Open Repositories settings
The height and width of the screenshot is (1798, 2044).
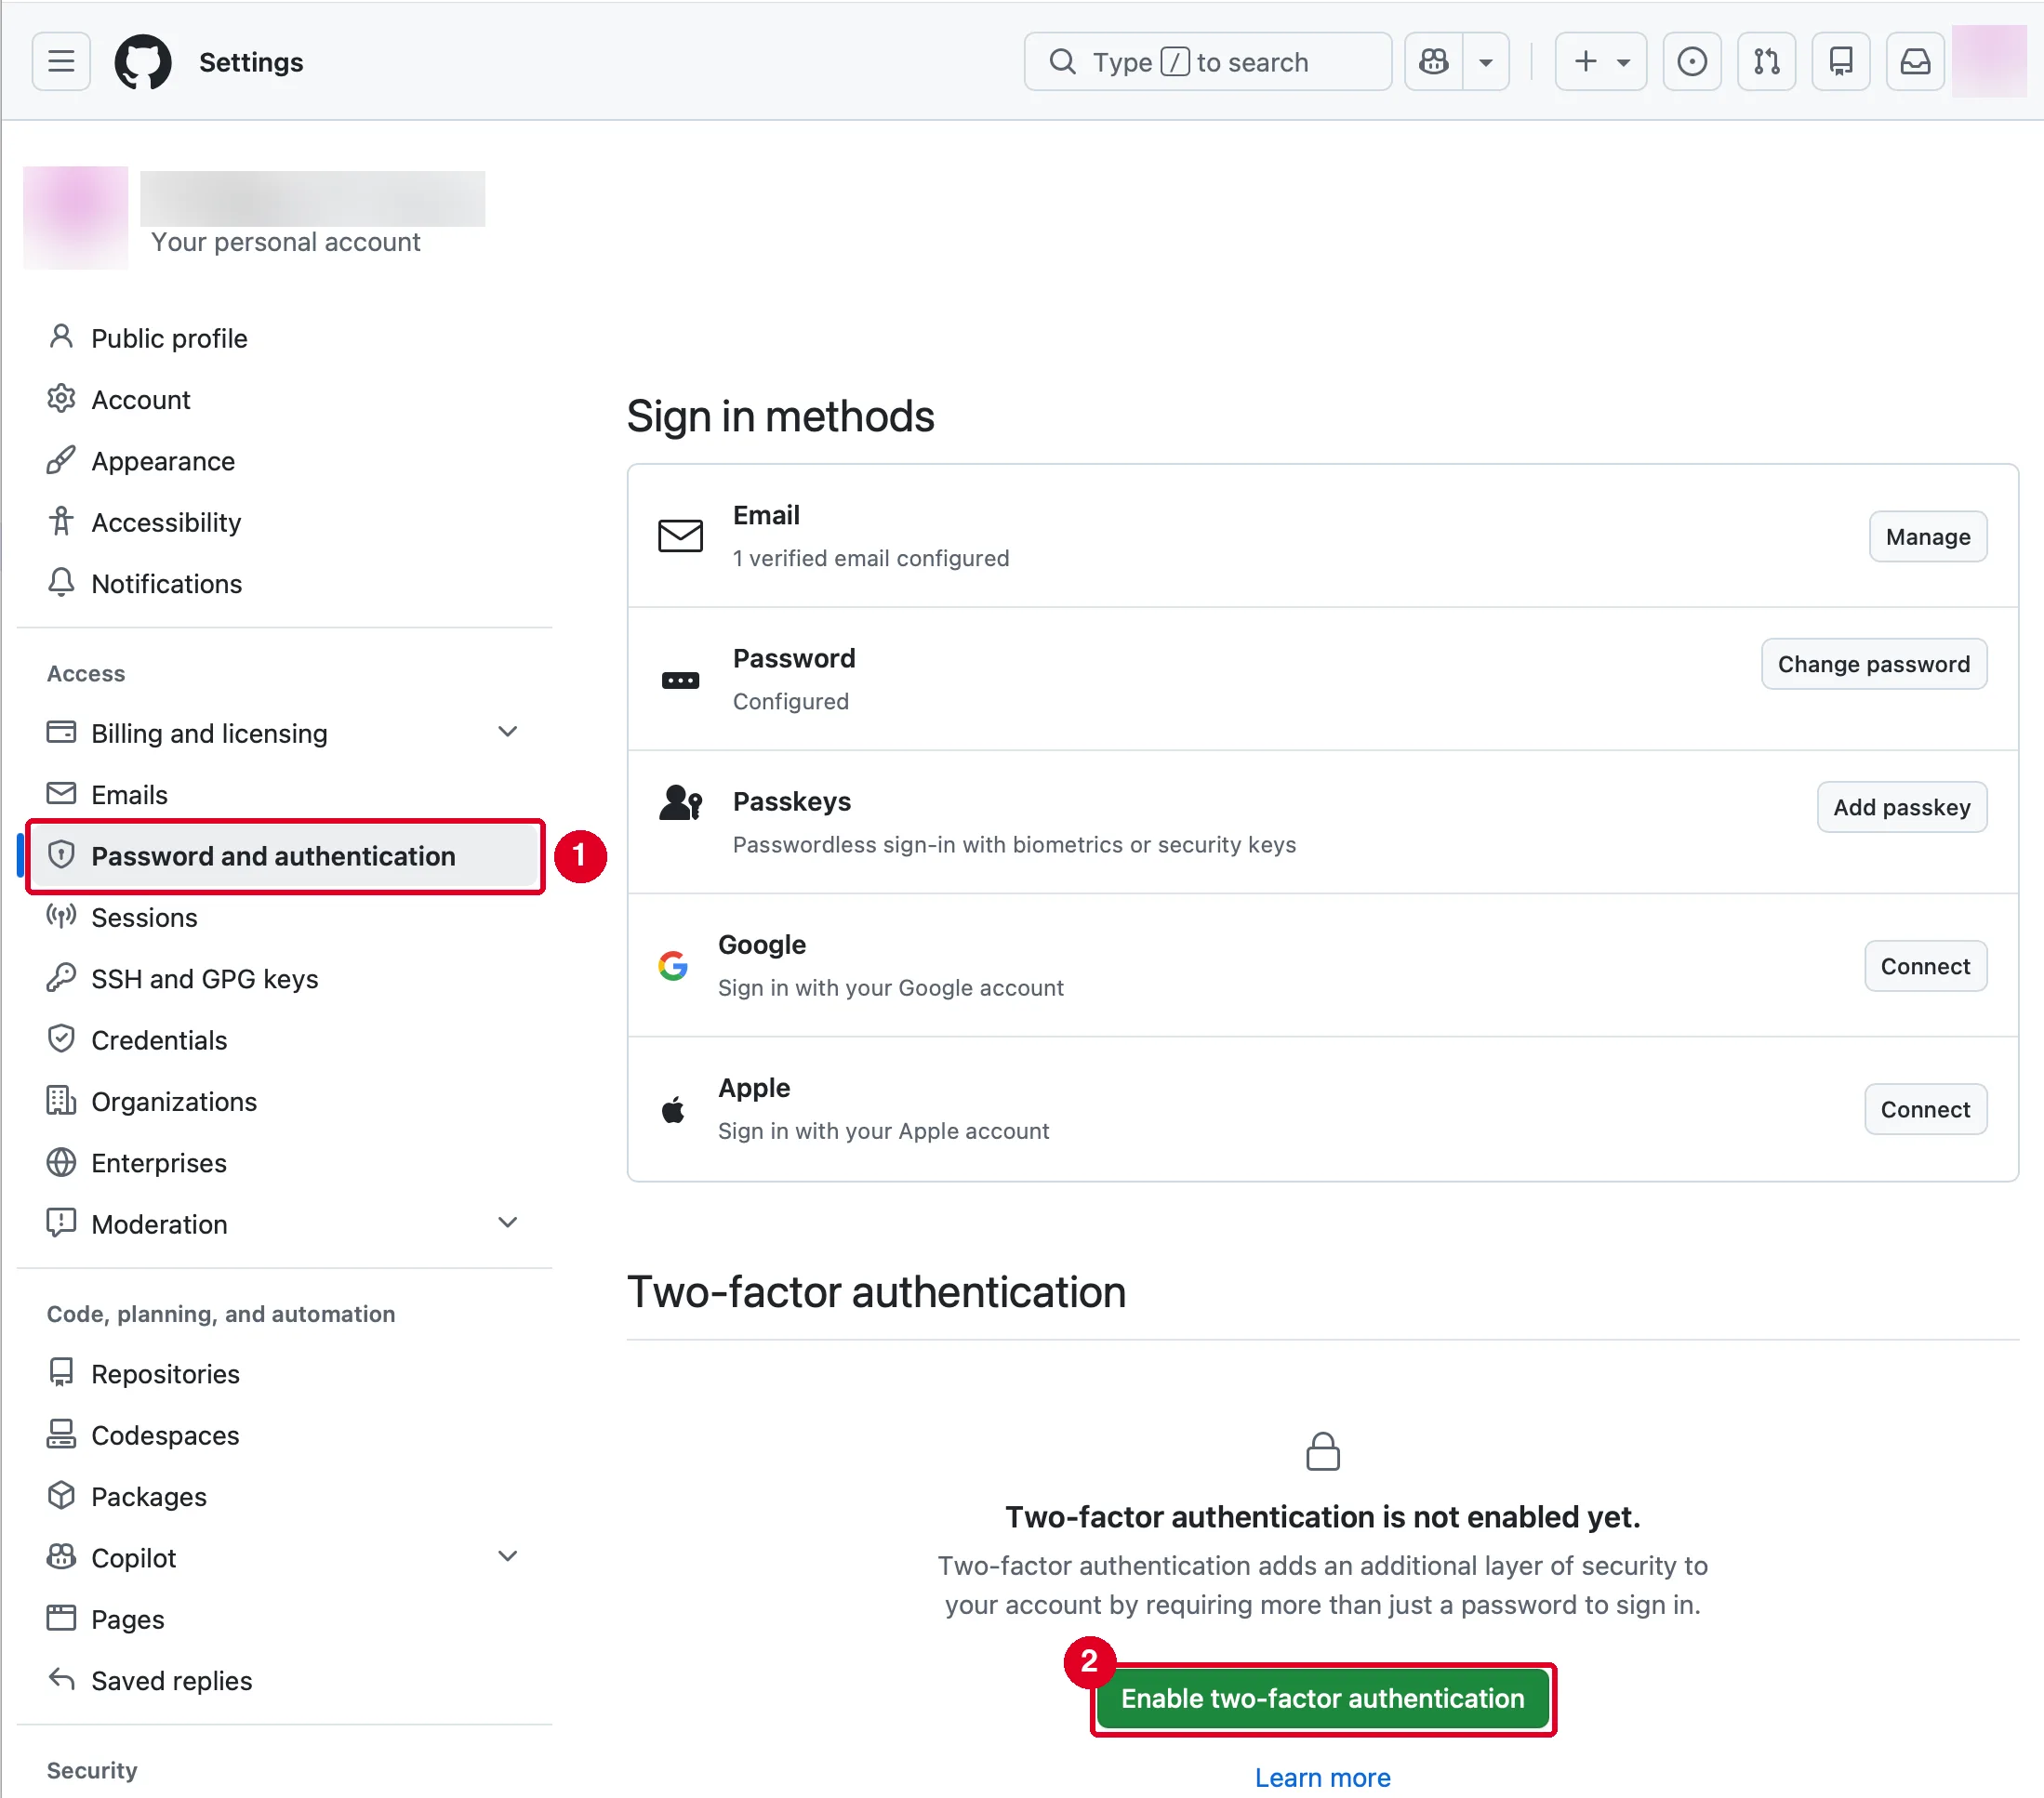tap(284, 1373)
